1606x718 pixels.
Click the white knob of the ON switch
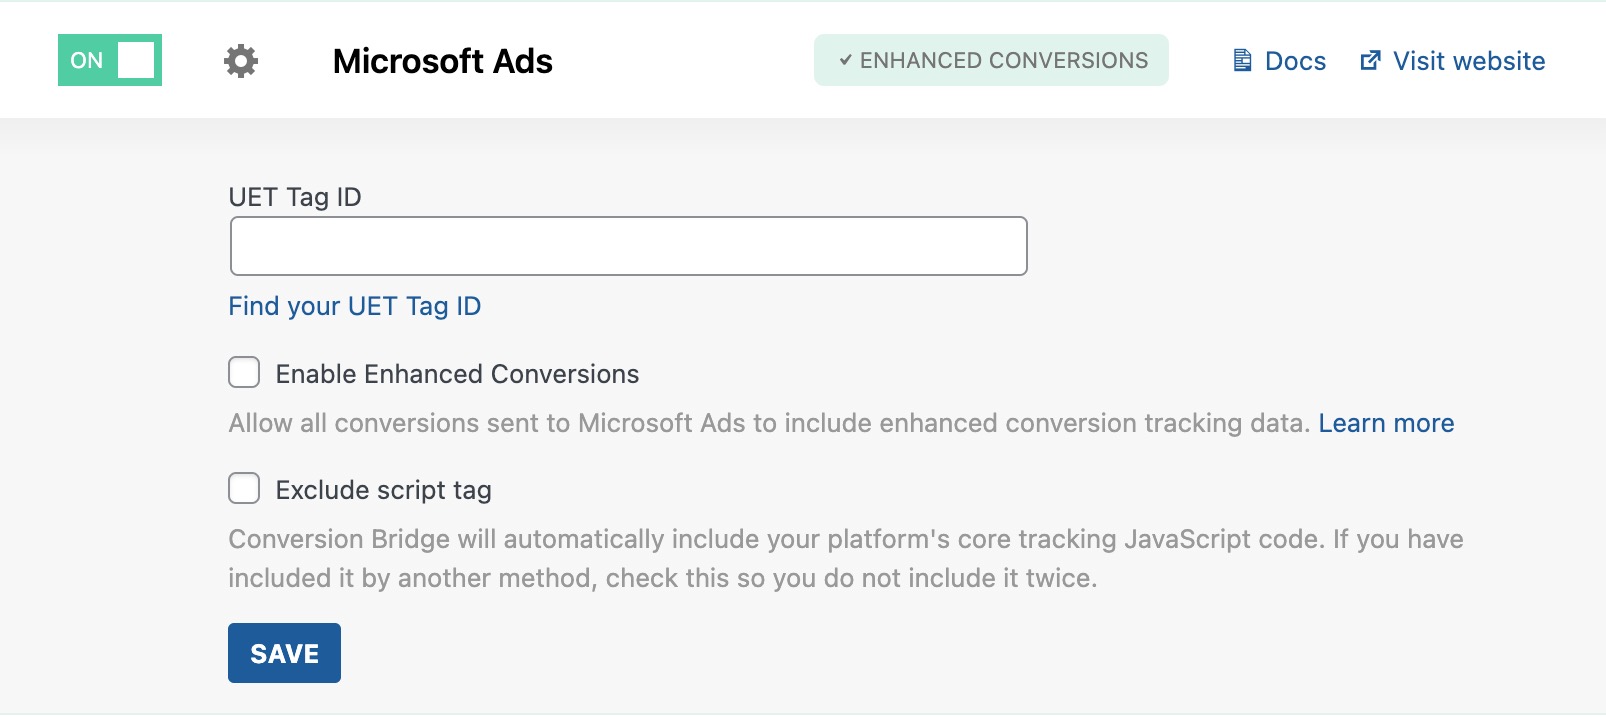pyautogui.click(x=135, y=60)
